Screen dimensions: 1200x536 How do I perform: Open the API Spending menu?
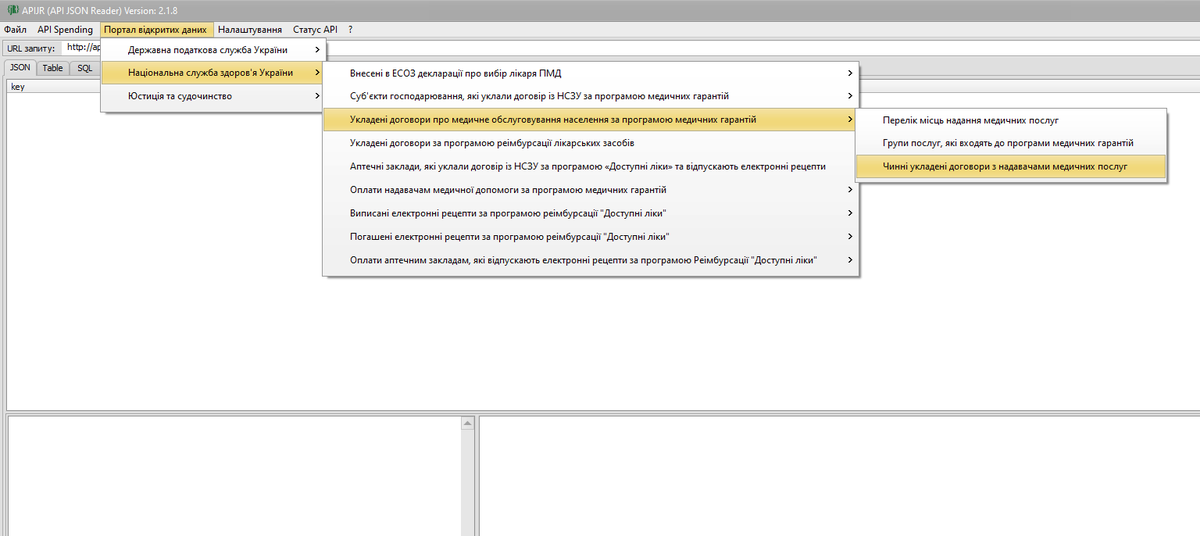tap(65, 30)
